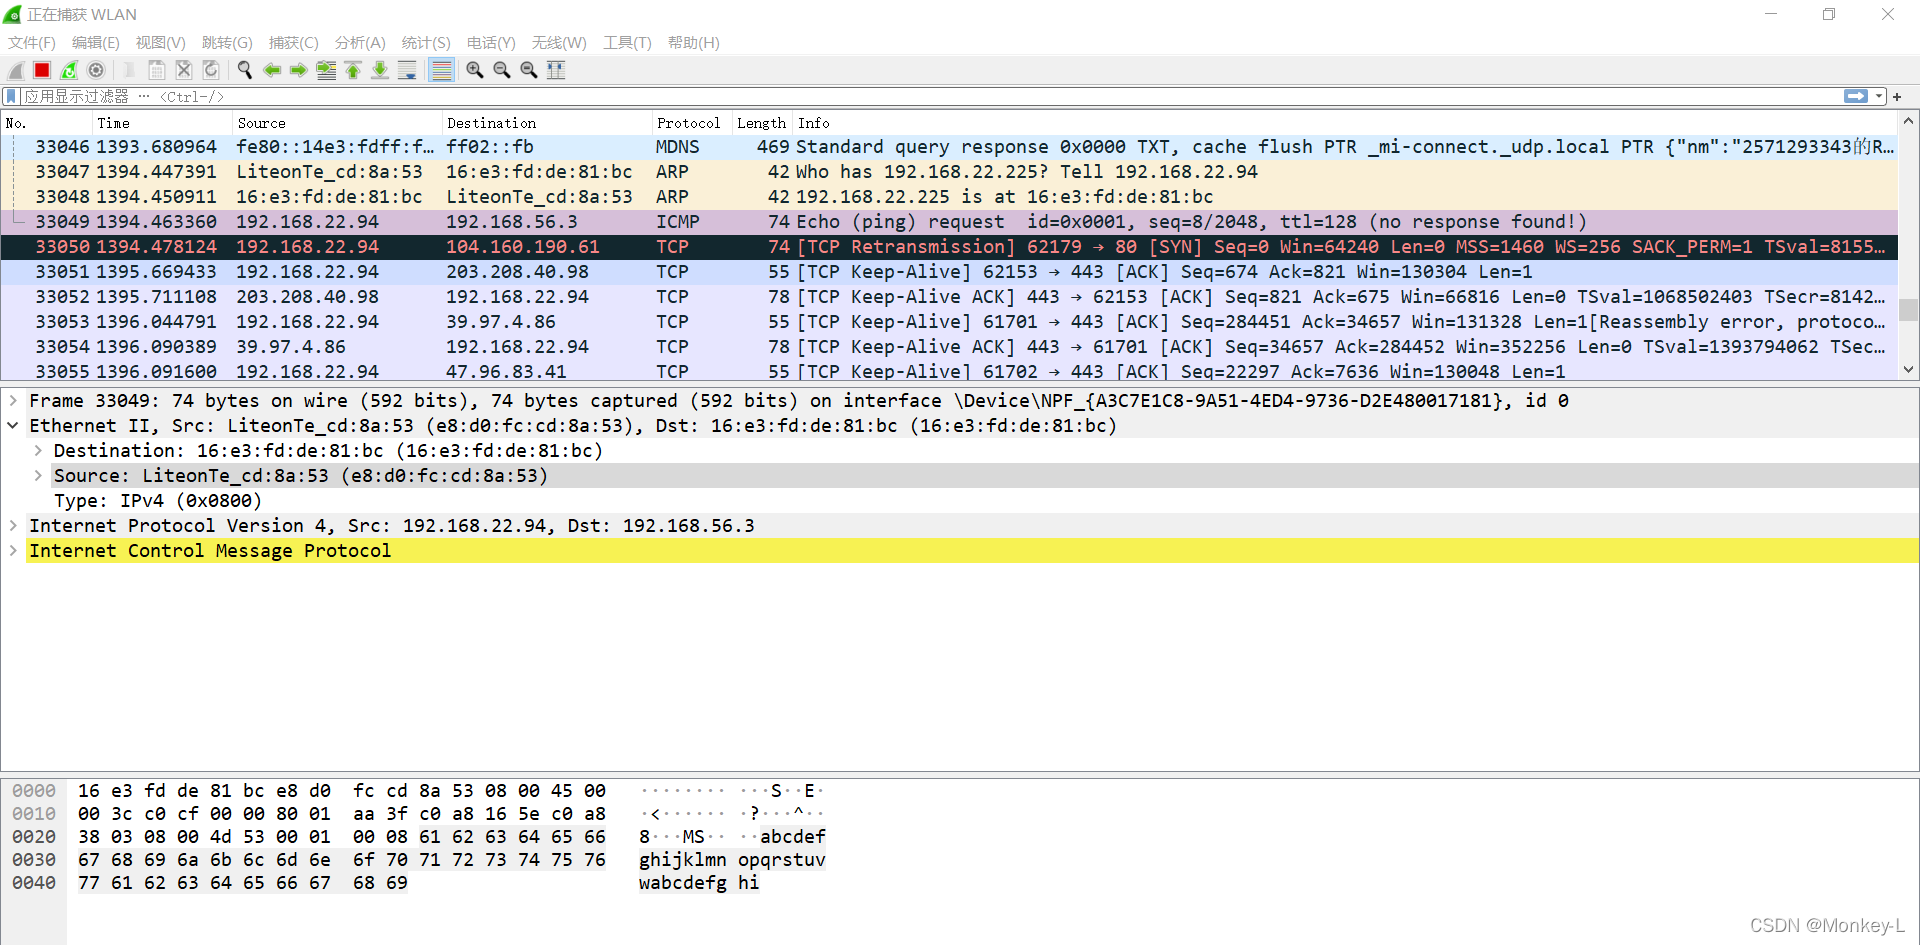The image size is (1920, 945).
Task: Open the 无线(W) menu
Action: pyautogui.click(x=559, y=42)
